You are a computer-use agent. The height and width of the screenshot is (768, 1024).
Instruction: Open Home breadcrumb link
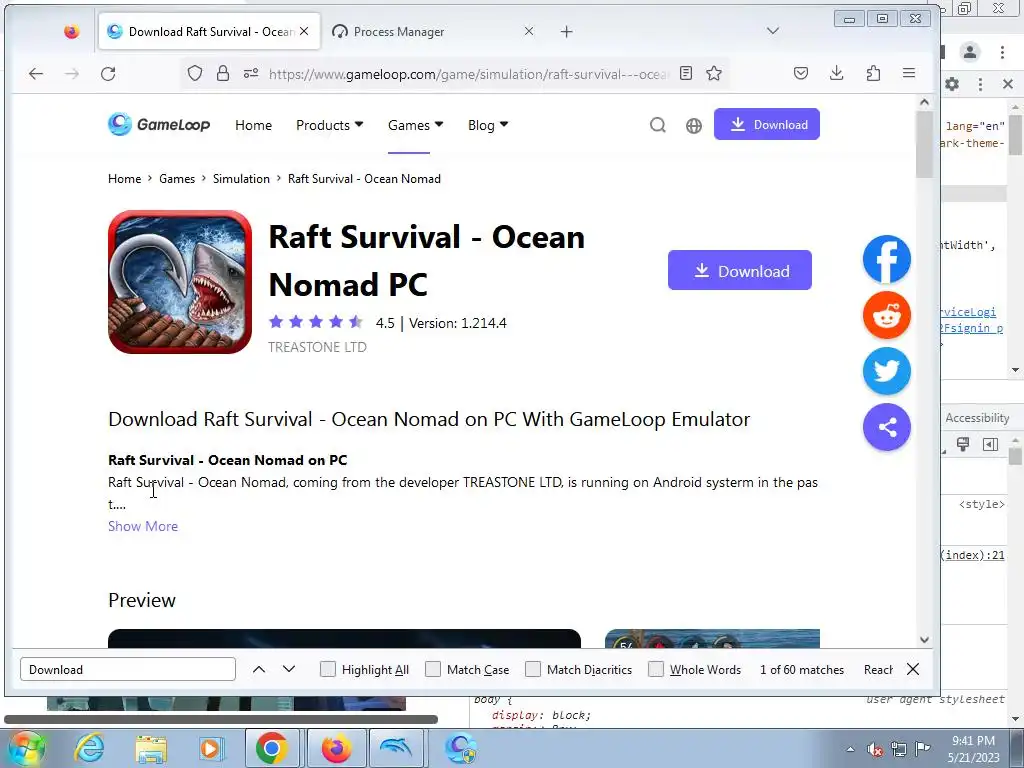(124, 179)
